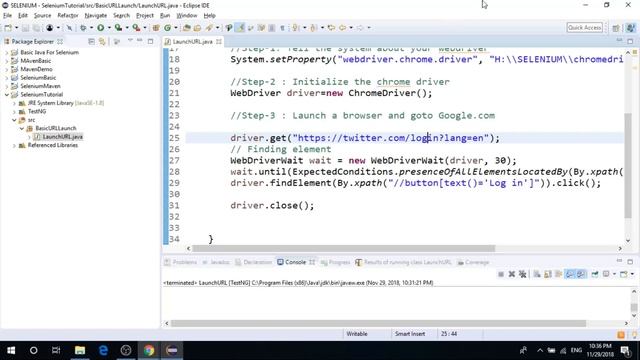
Task: Toggle Mark Occurrences toolbar icon
Action: pos(241,28)
